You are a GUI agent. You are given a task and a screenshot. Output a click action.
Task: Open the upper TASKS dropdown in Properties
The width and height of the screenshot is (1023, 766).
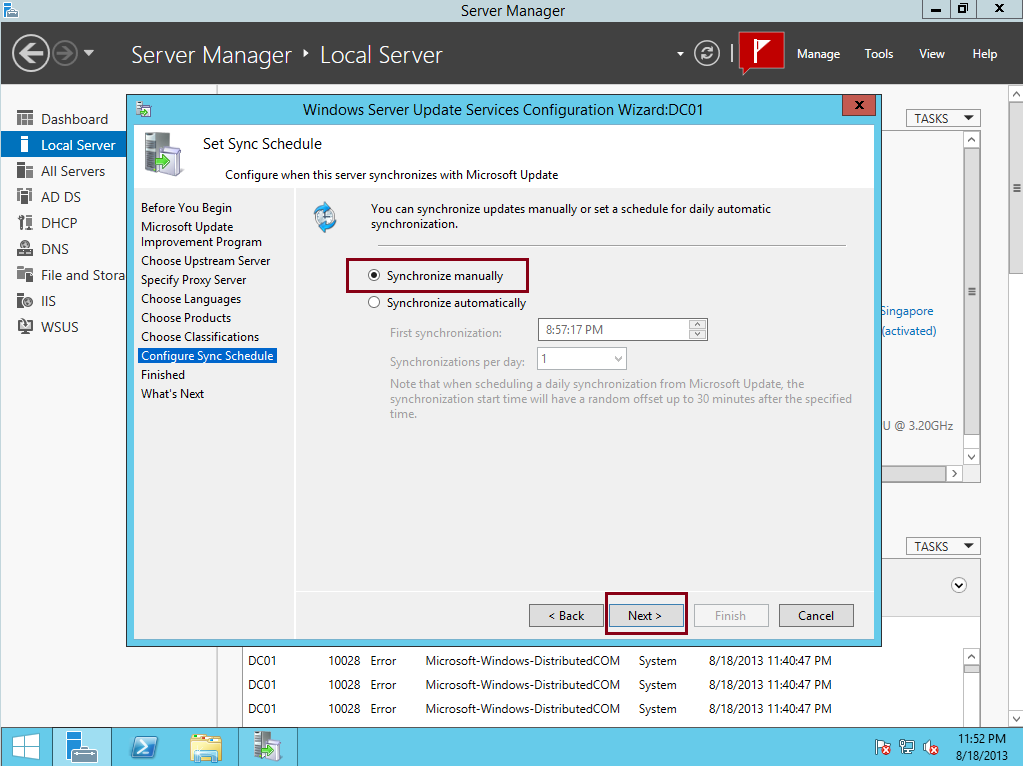943,118
